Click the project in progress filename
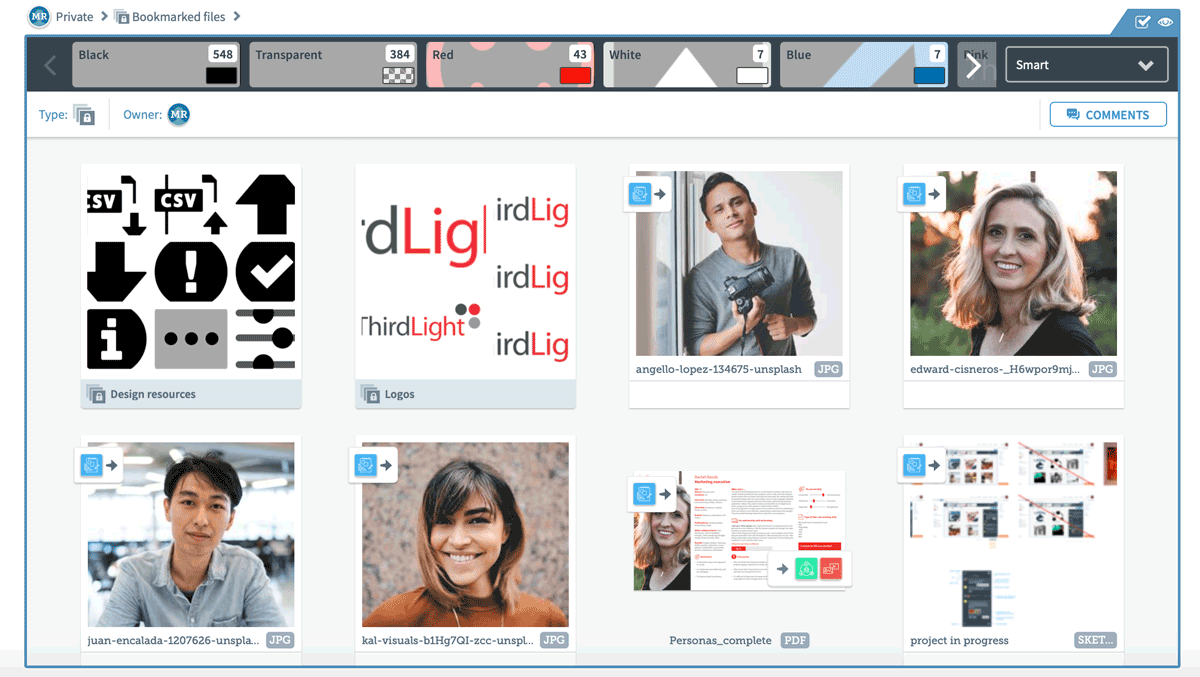Viewport: 1200px width, 677px height. click(x=959, y=640)
